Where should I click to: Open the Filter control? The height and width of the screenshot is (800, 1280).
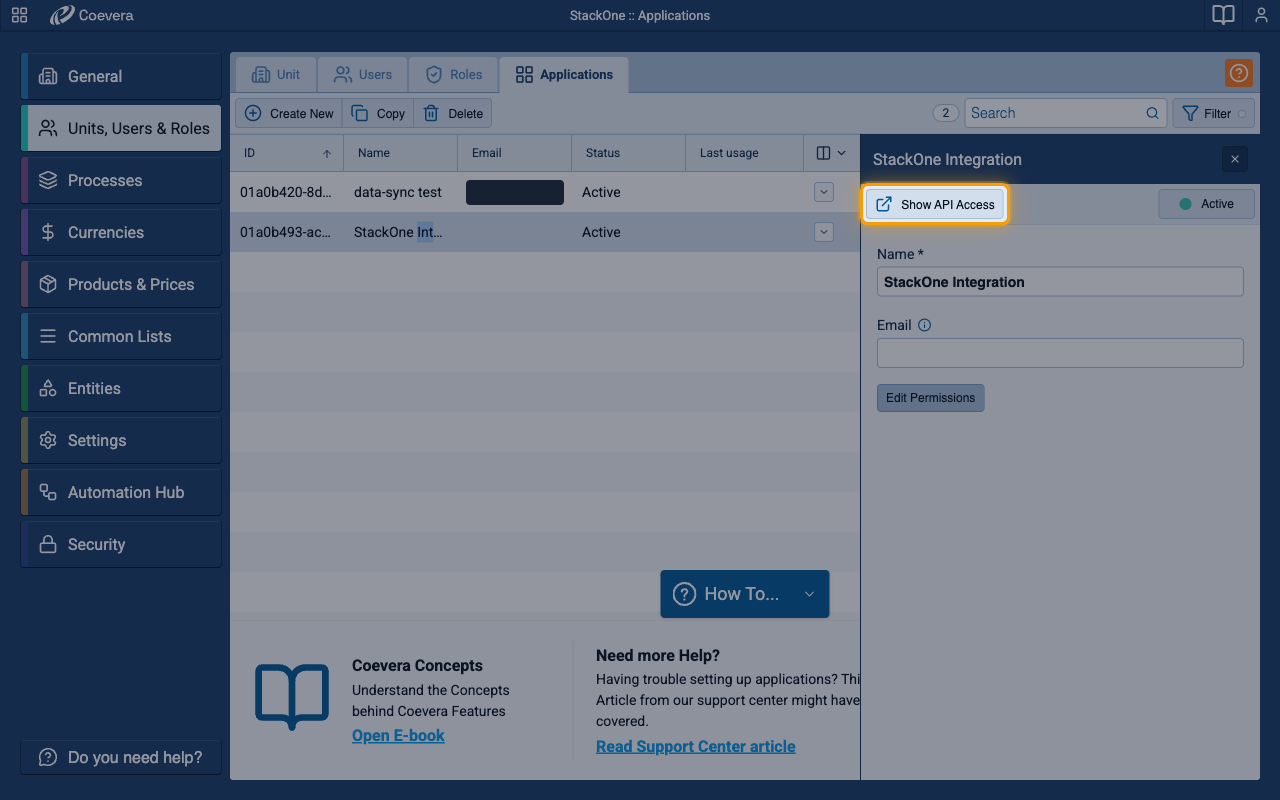point(1213,113)
